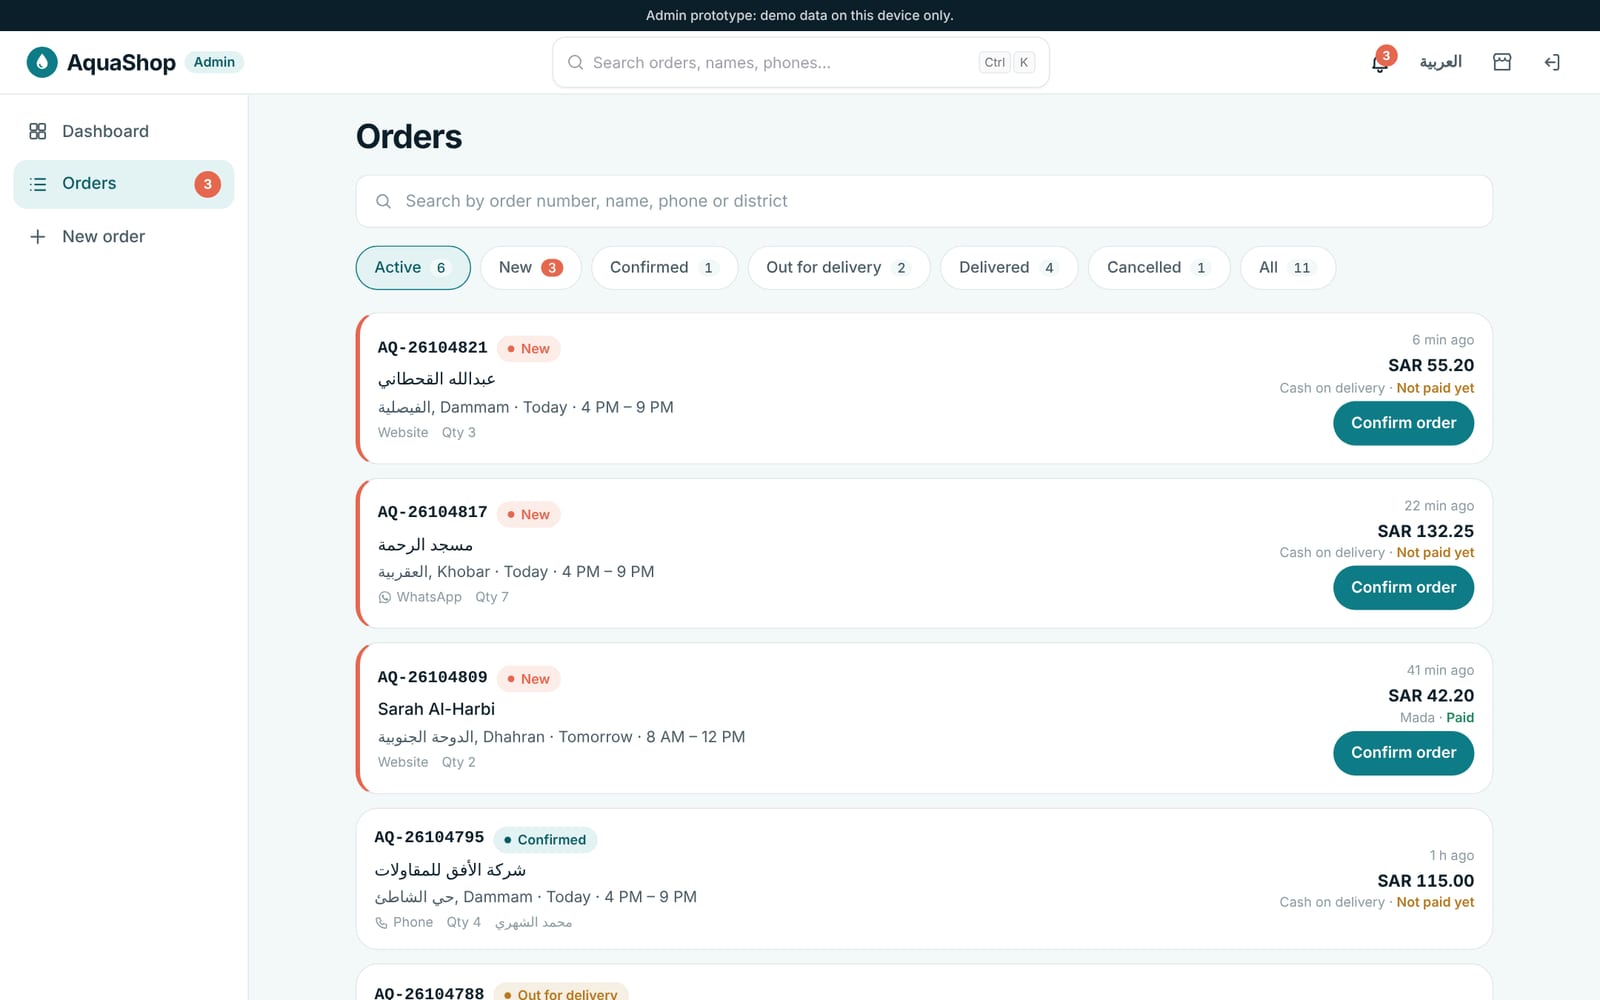1600x1000 pixels.
Task: Open order number AQ-26104795
Action: [x=429, y=837]
